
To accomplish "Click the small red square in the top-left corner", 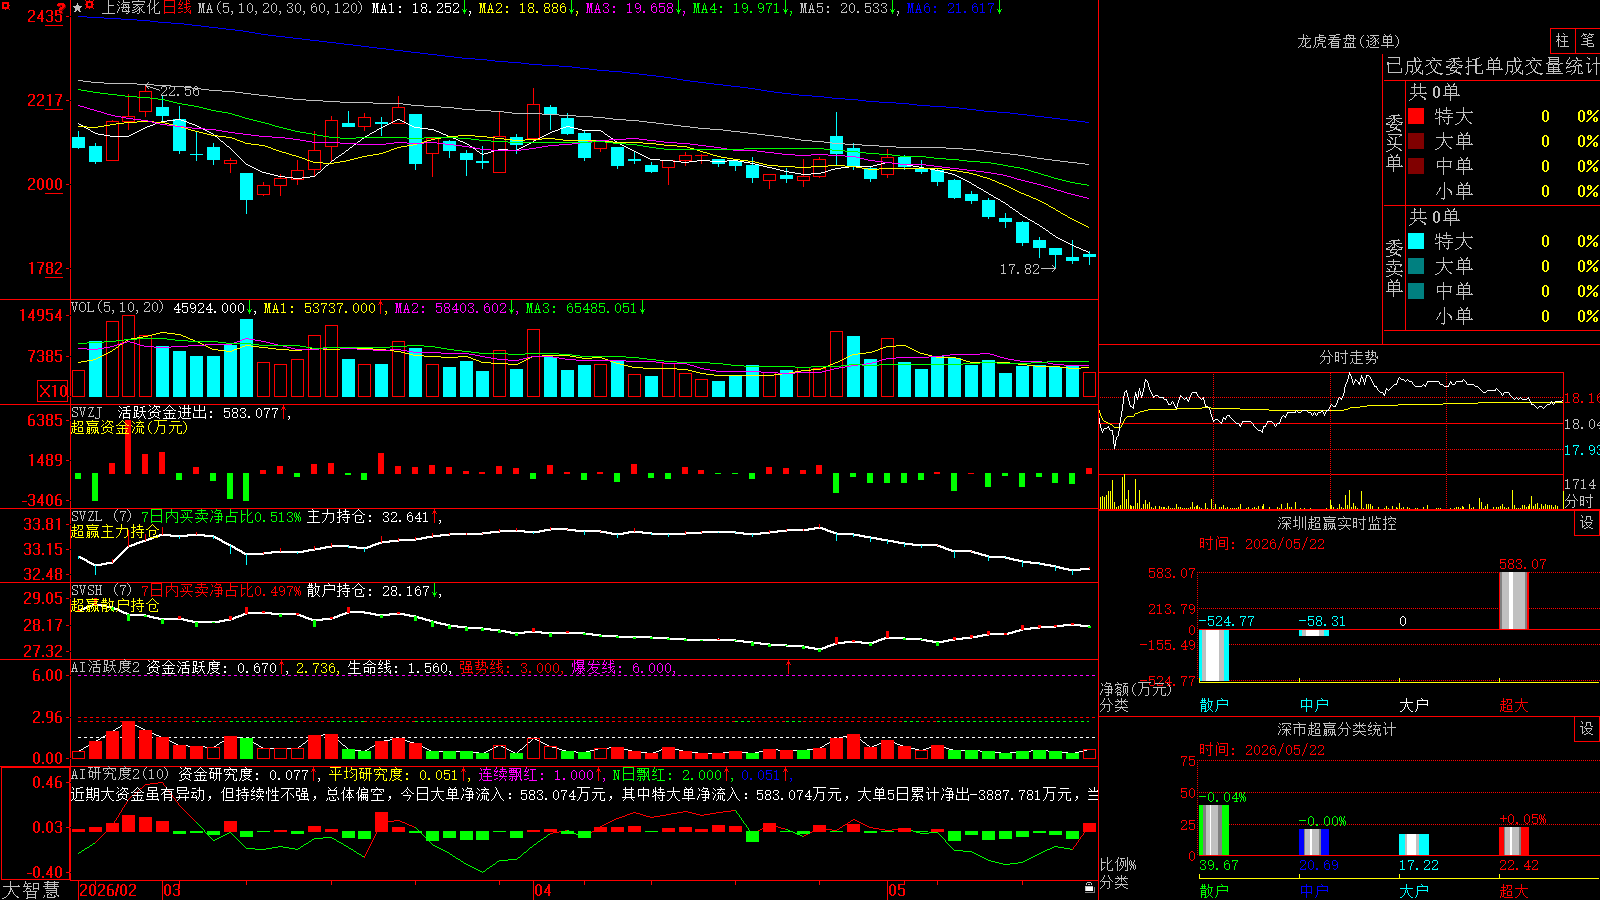I will point(4,4).
